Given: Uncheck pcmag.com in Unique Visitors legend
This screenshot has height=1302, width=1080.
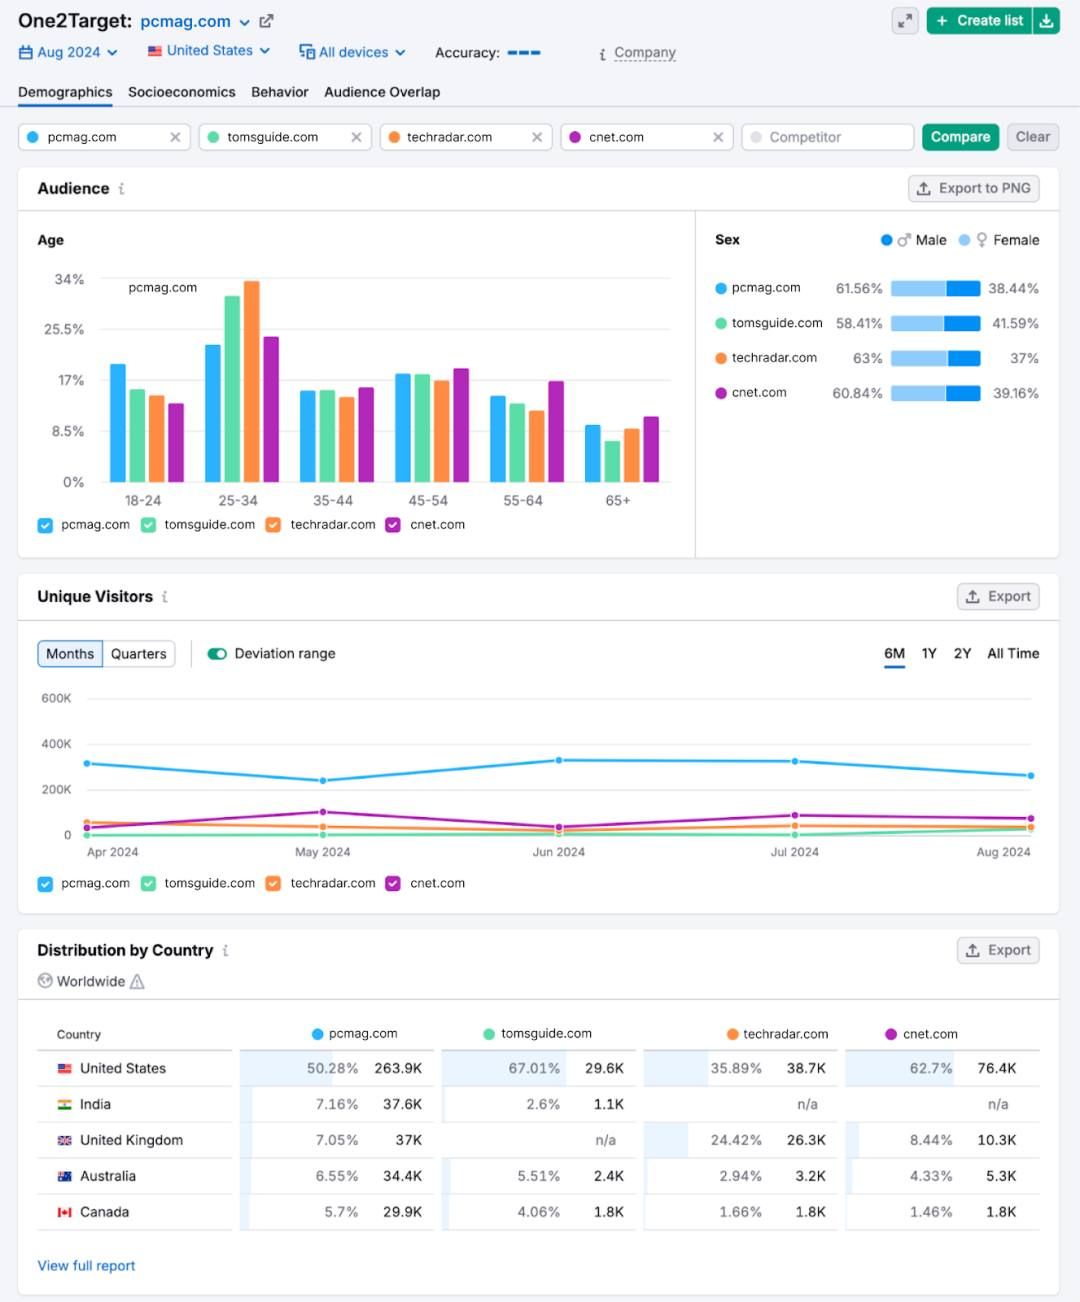Looking at the screenshot, I should [45, 884].
